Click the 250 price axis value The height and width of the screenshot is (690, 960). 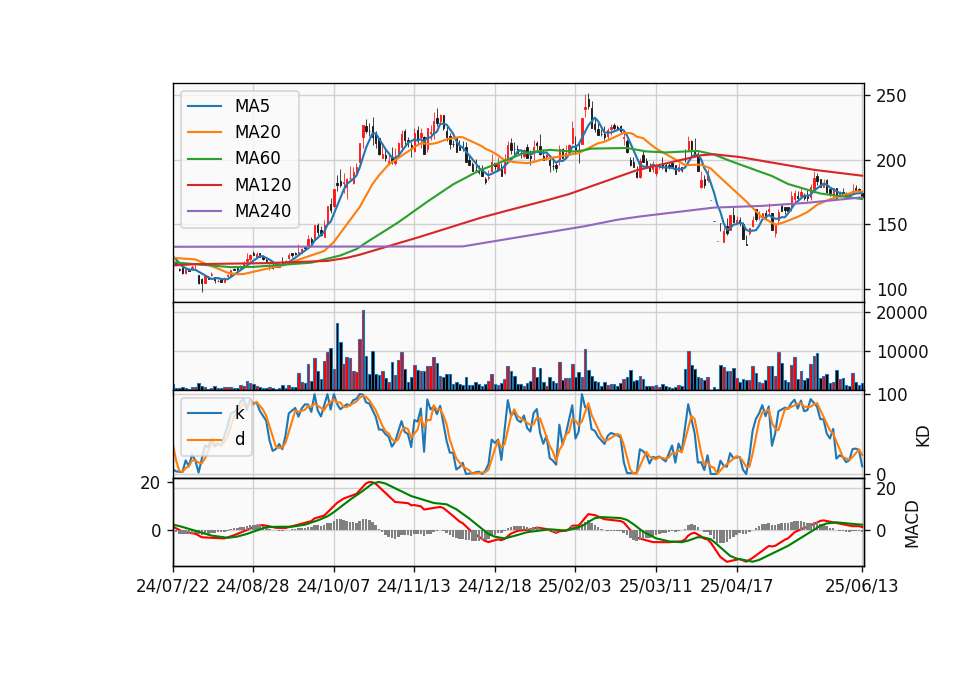coord(891,96)
